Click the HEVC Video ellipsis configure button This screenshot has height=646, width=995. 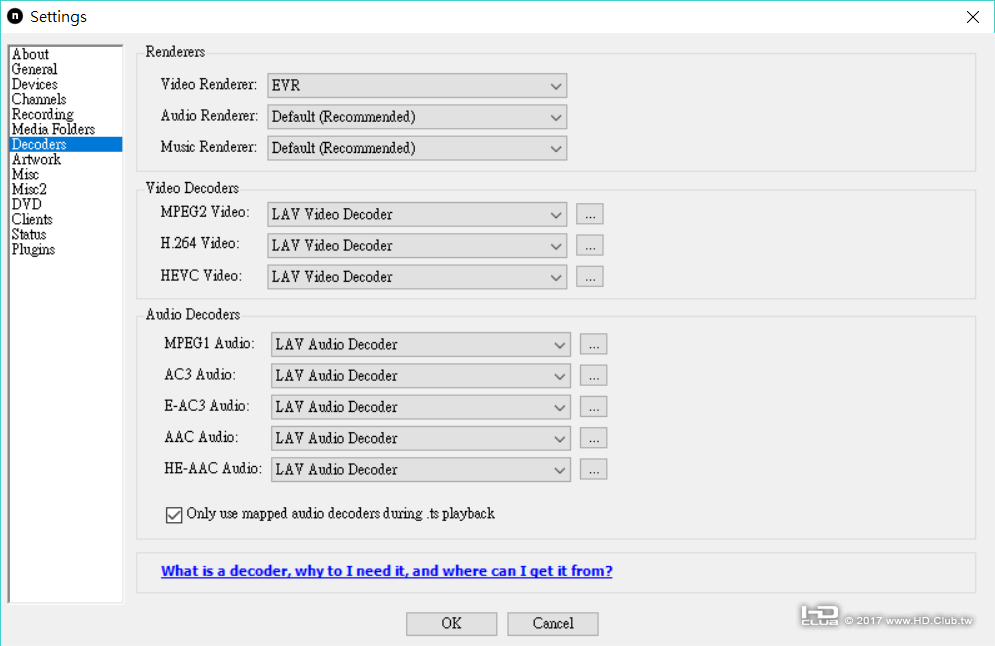click(590, 277)
